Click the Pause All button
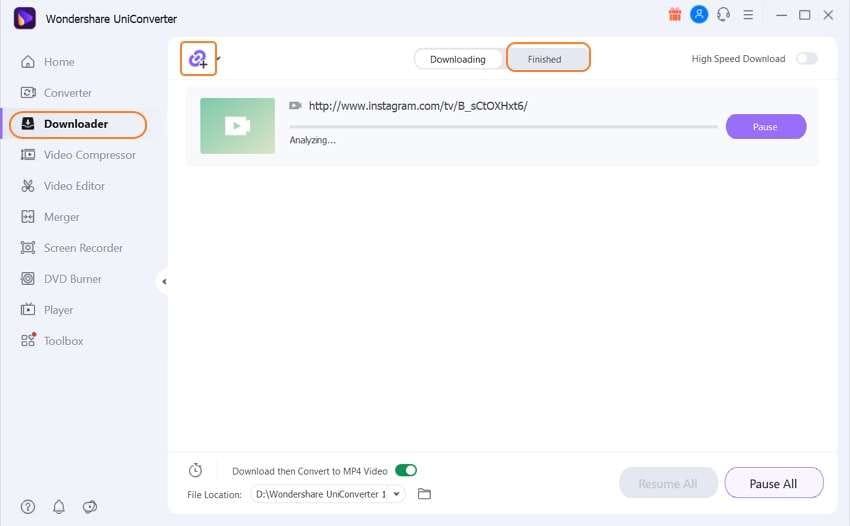The width and height of the screenshot is (850, 526). [x=774, y=483]
